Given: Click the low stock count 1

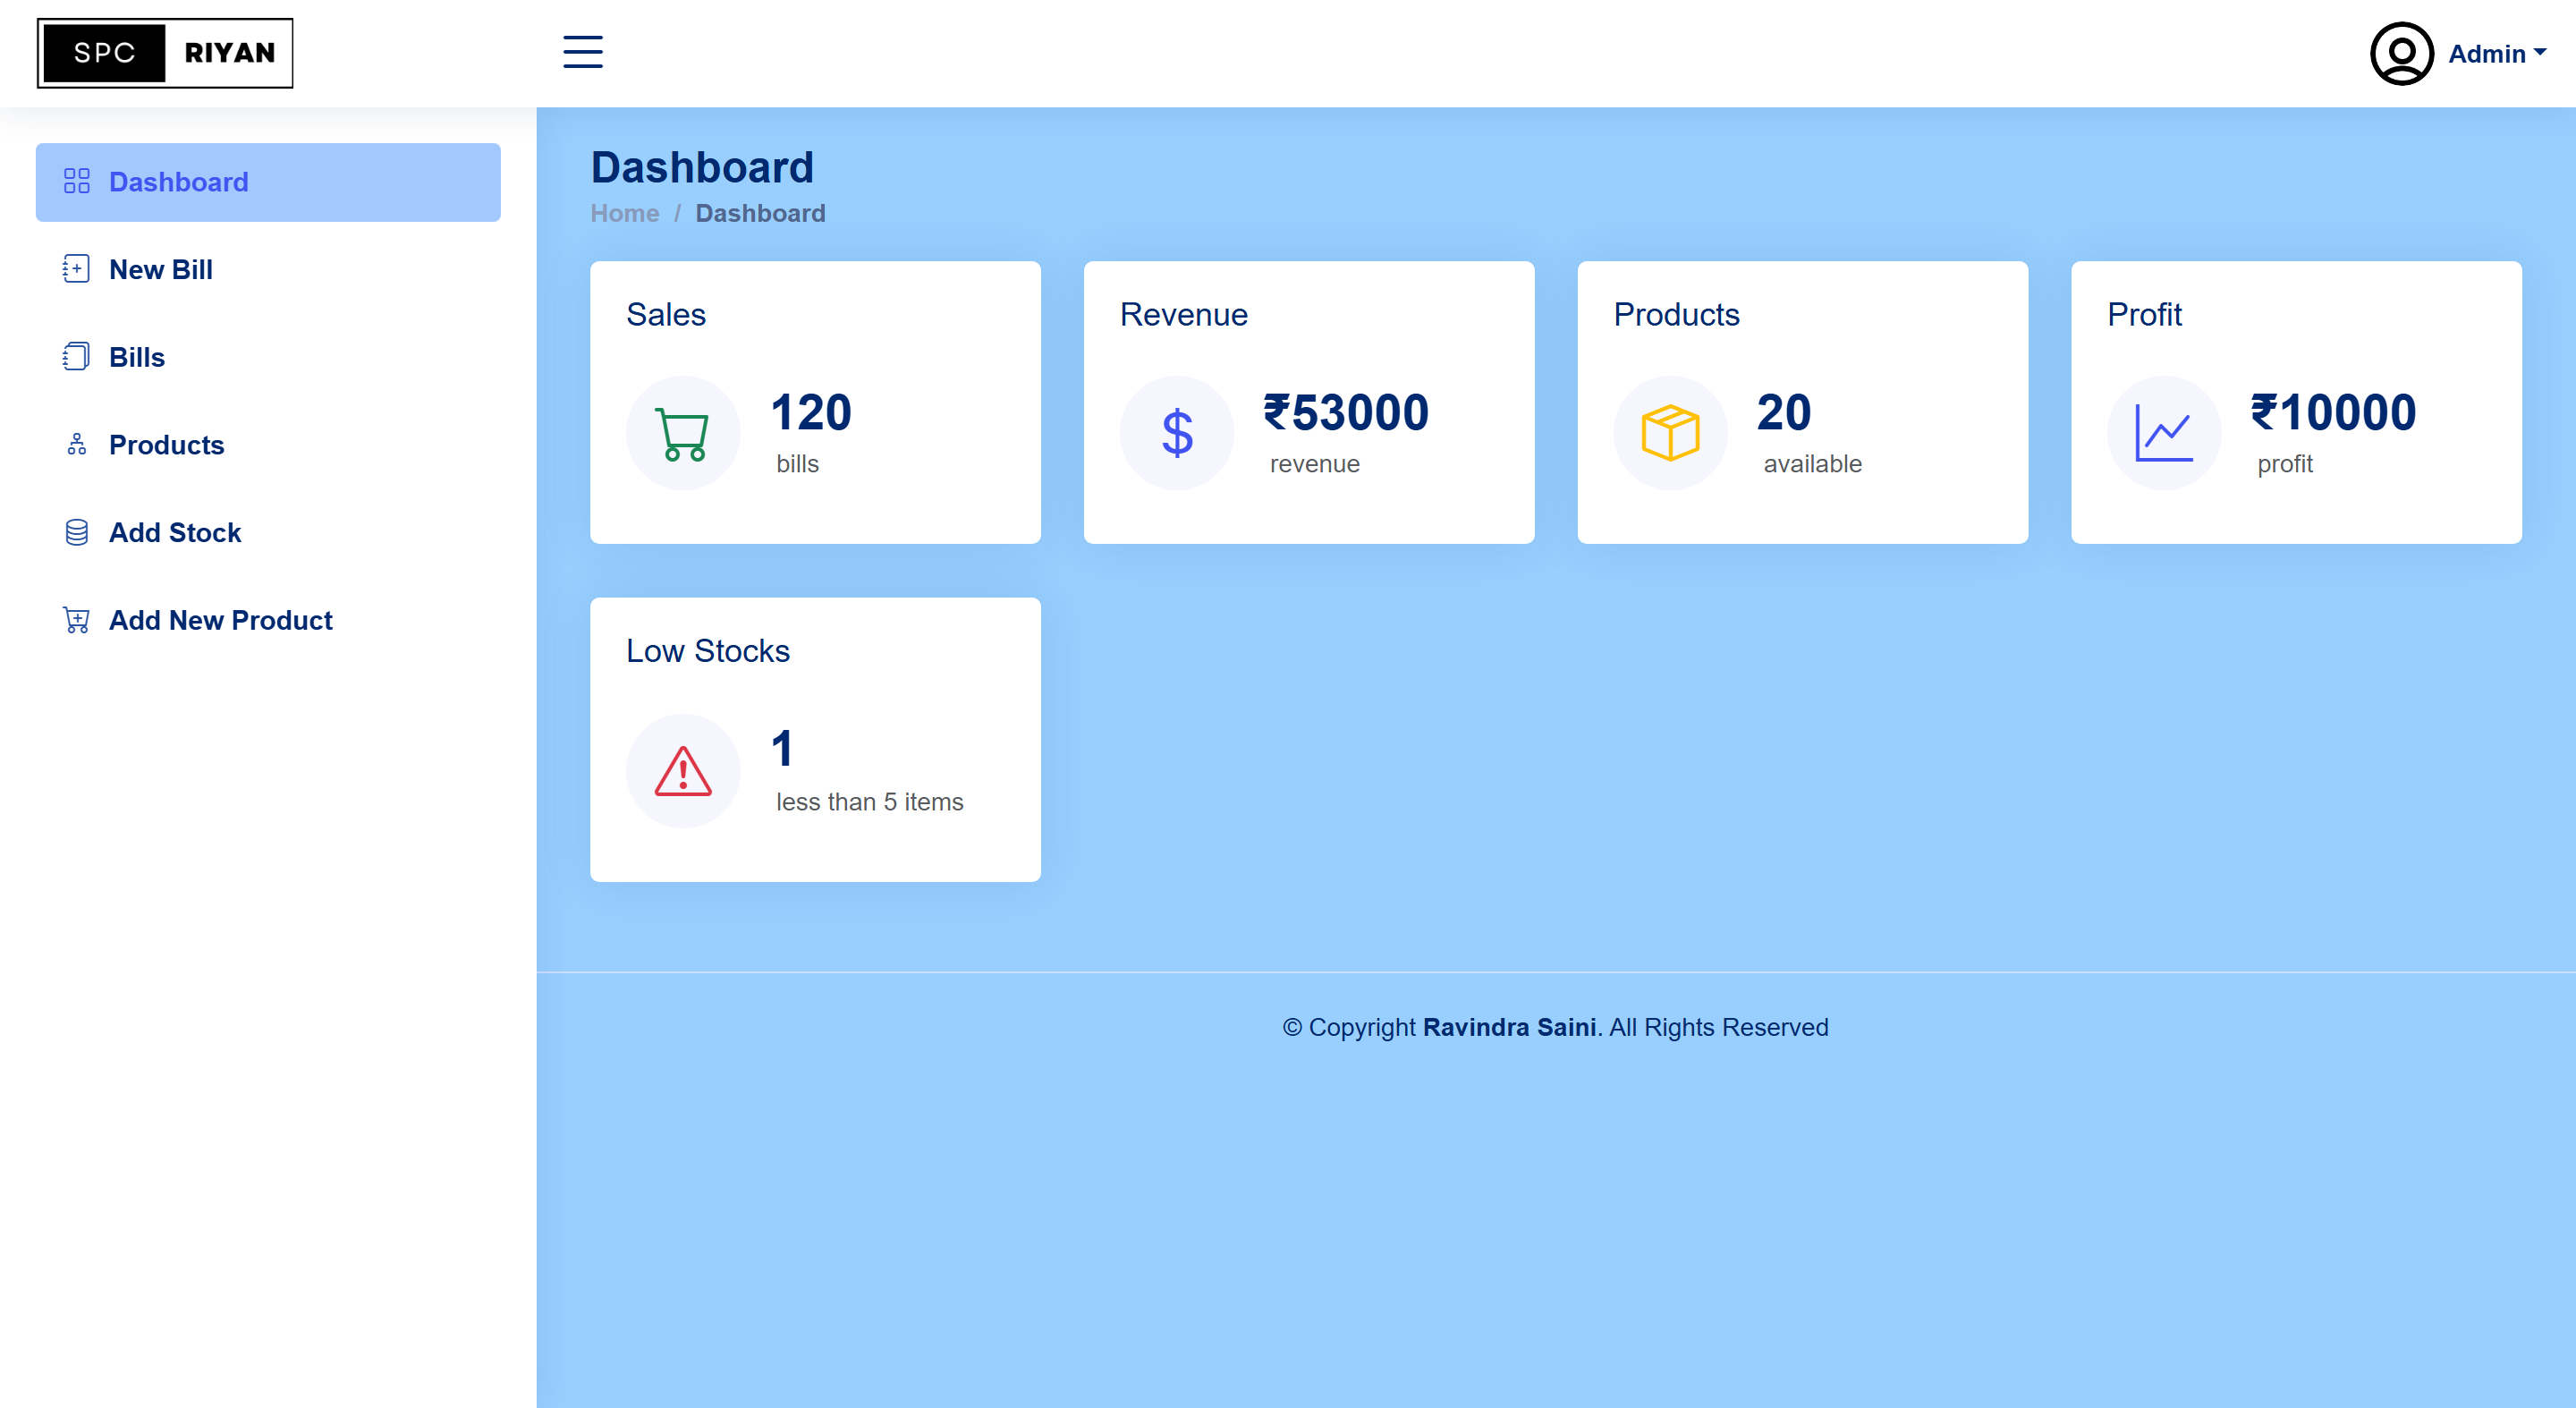Looking at the screenshot, I should pos(782,749).
